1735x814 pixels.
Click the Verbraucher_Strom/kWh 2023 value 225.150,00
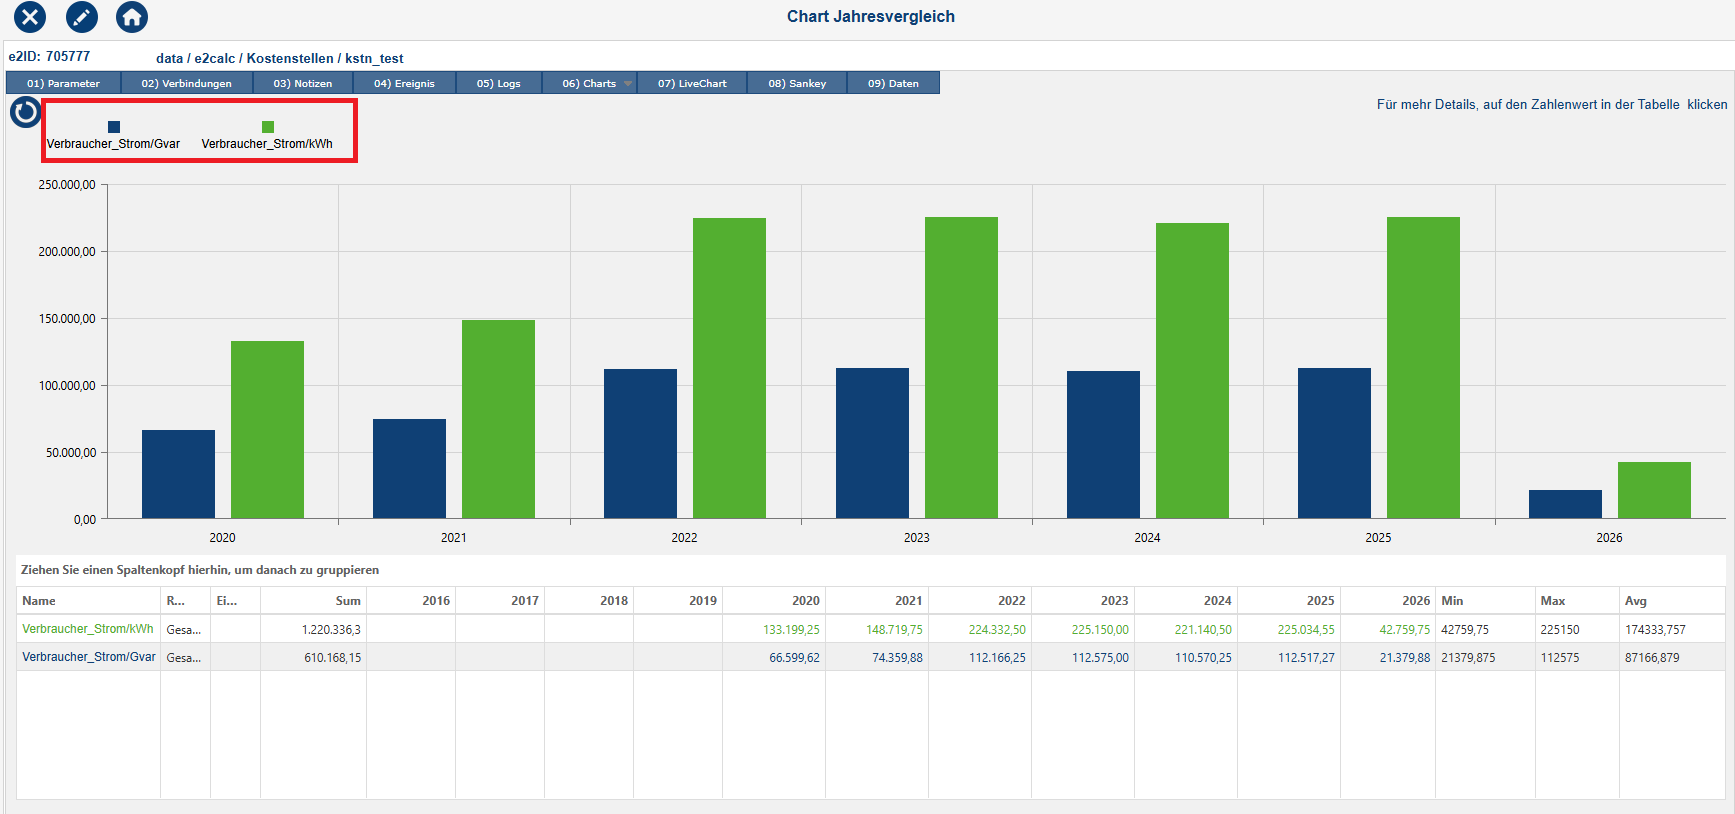point(1100,630)
